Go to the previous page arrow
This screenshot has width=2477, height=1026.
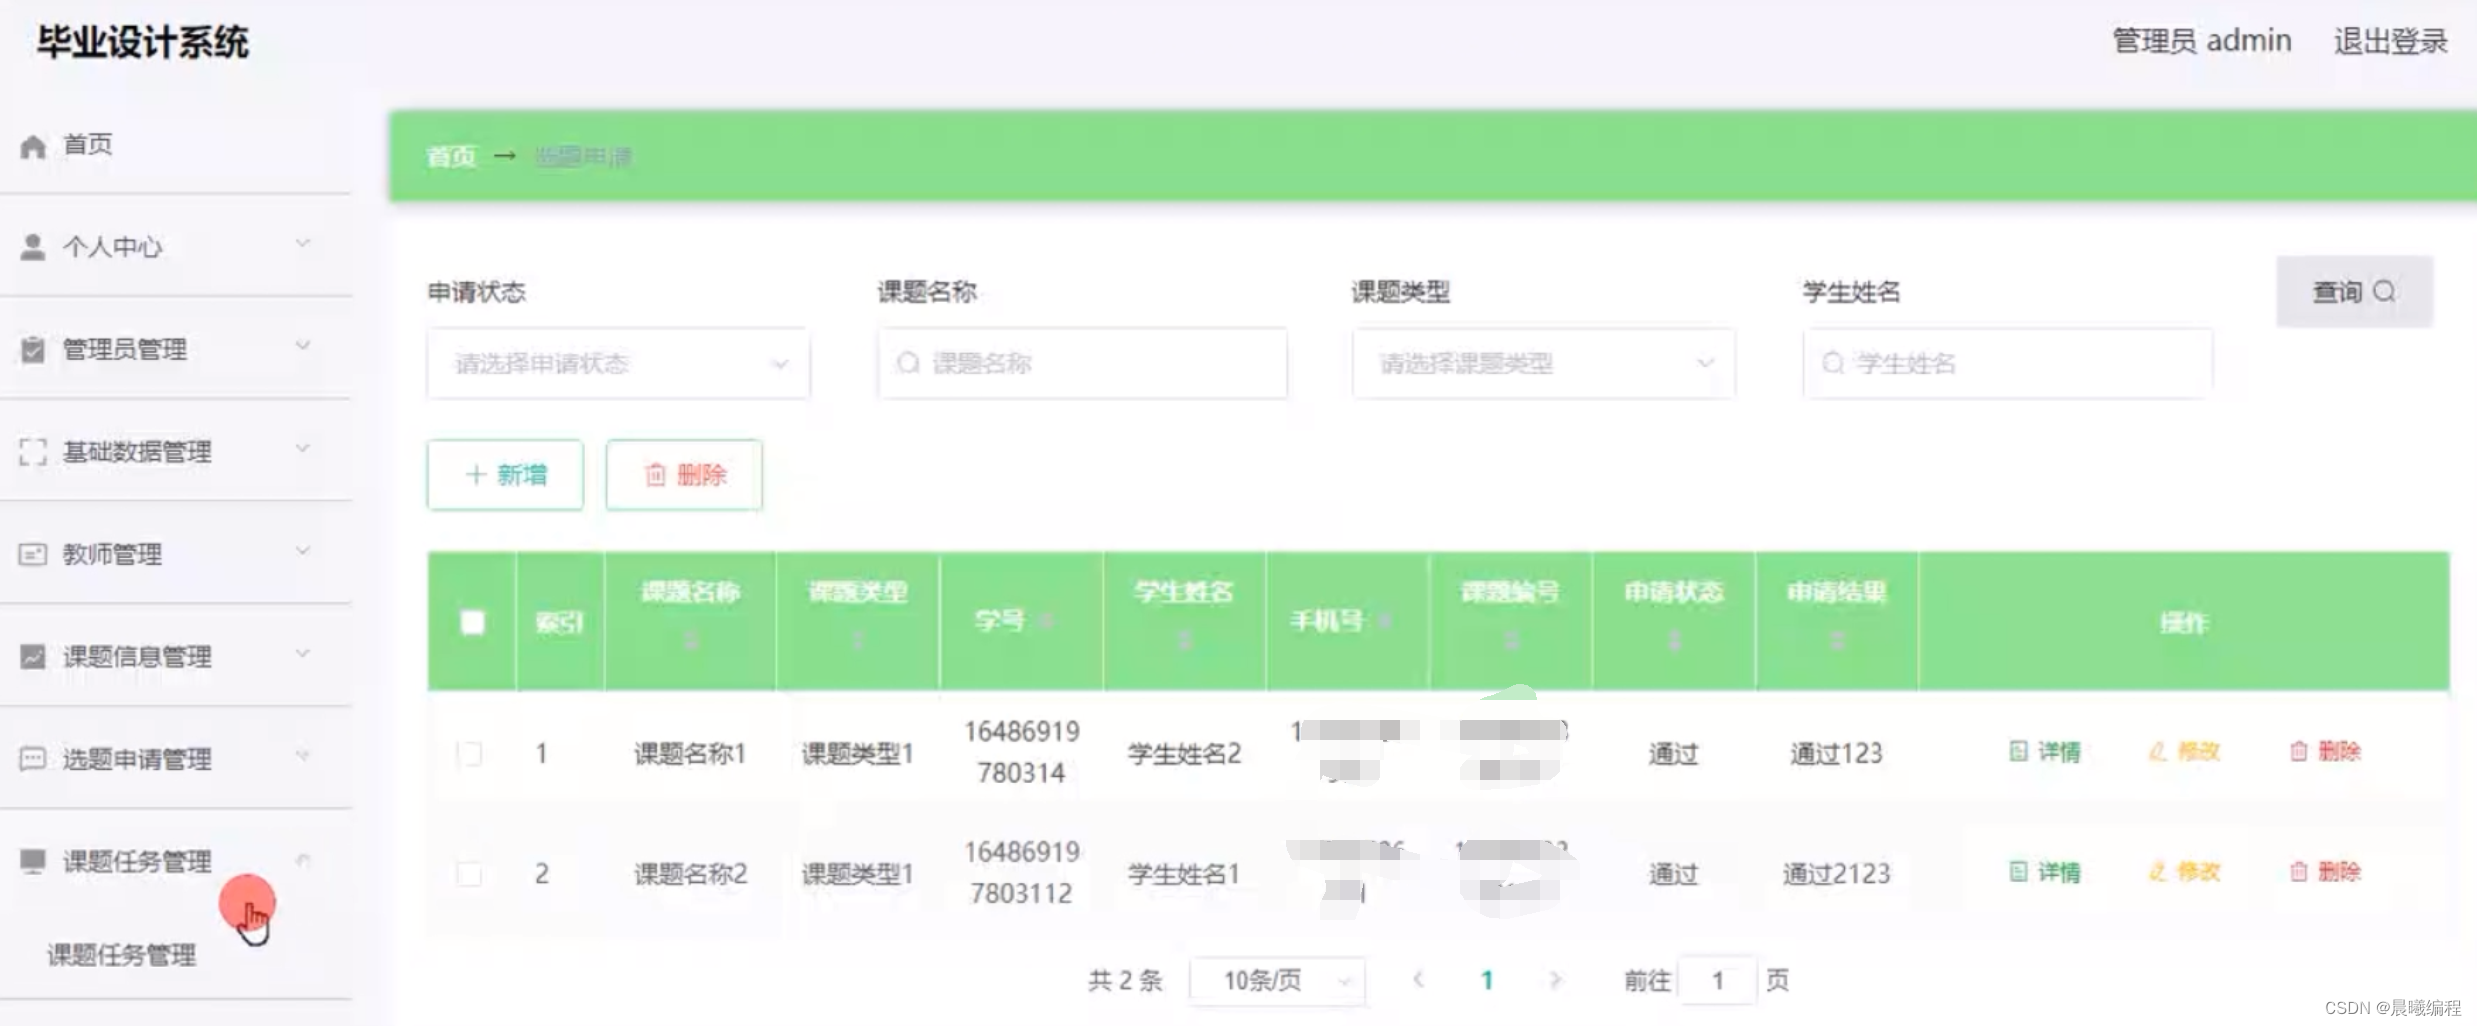(1418, 980)
